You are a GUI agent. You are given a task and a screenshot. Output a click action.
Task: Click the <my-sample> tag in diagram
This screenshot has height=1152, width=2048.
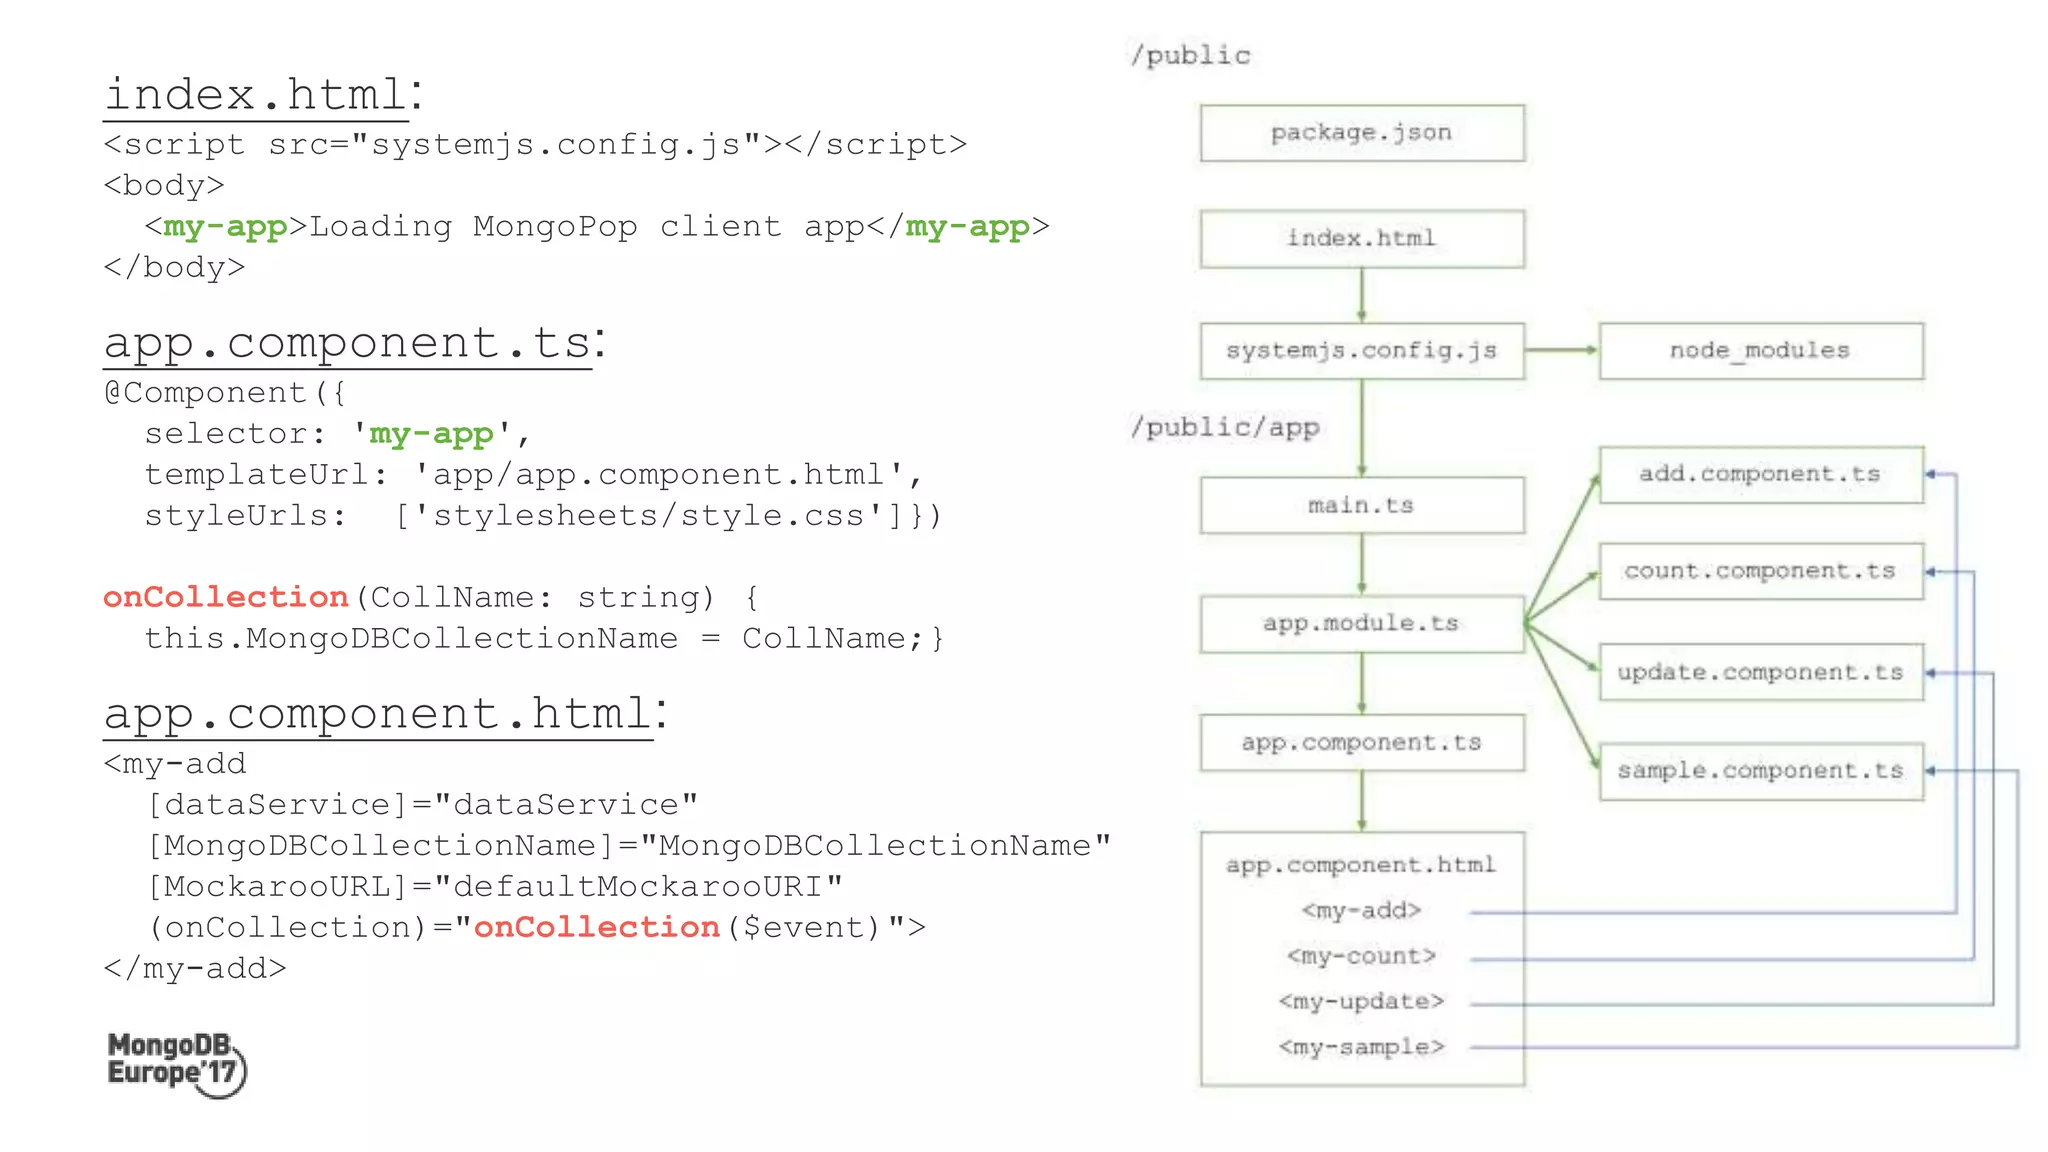[1361, 1048]
